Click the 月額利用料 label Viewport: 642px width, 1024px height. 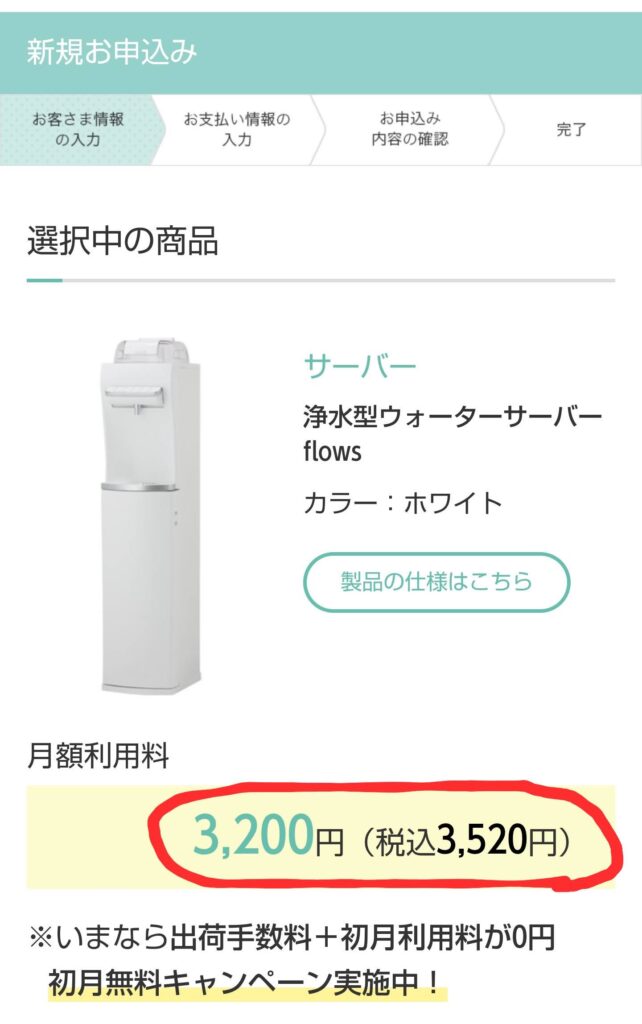99,756
